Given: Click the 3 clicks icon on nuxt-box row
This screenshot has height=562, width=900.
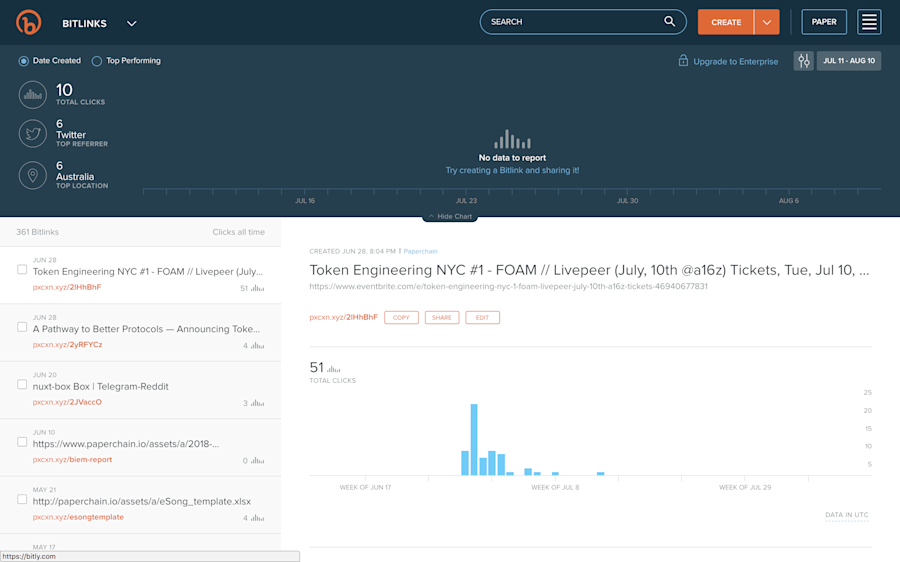Looking at the screenshot, I should (x=257, y=403).
